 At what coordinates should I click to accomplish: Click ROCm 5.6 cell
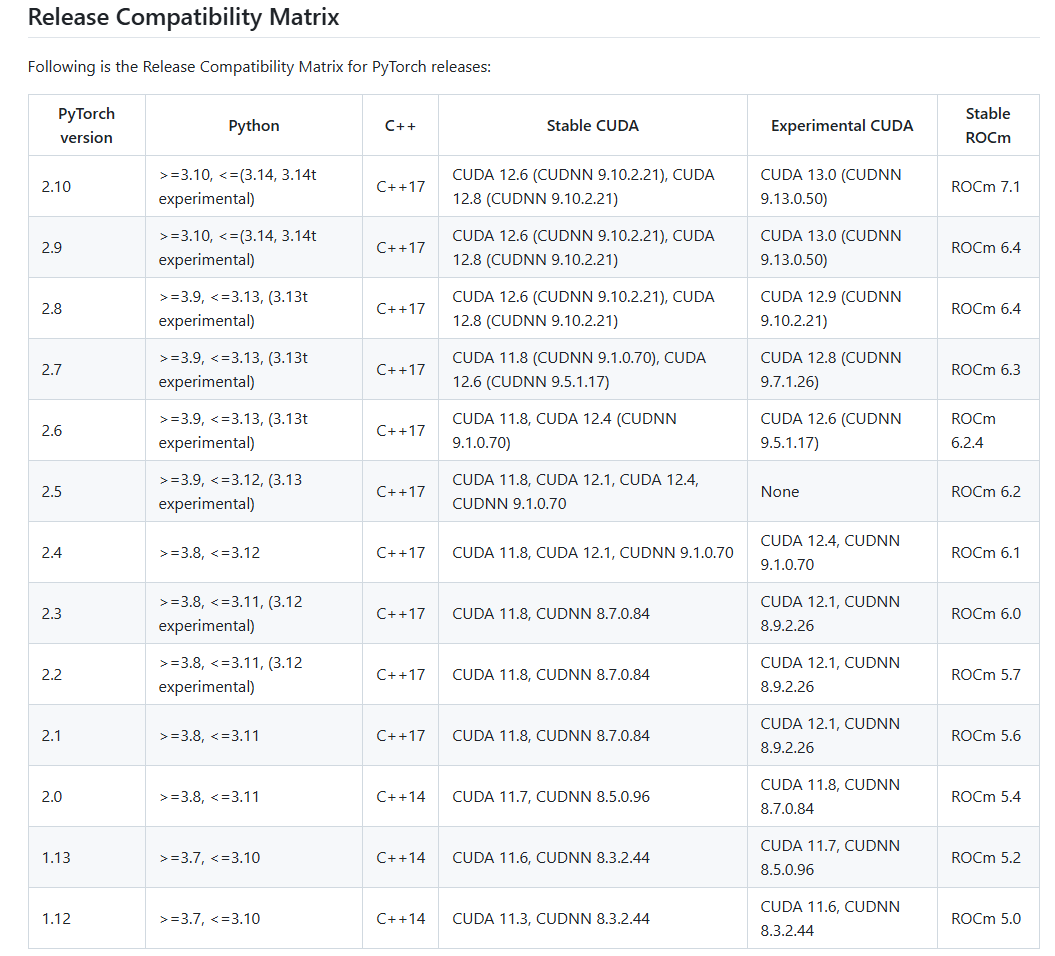tap(988, 735)
